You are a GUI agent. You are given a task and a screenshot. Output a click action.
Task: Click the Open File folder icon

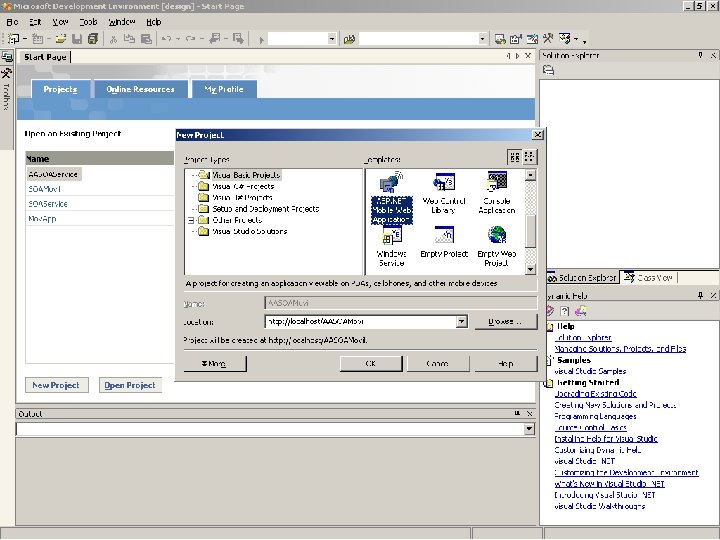(x=61, y=39)
